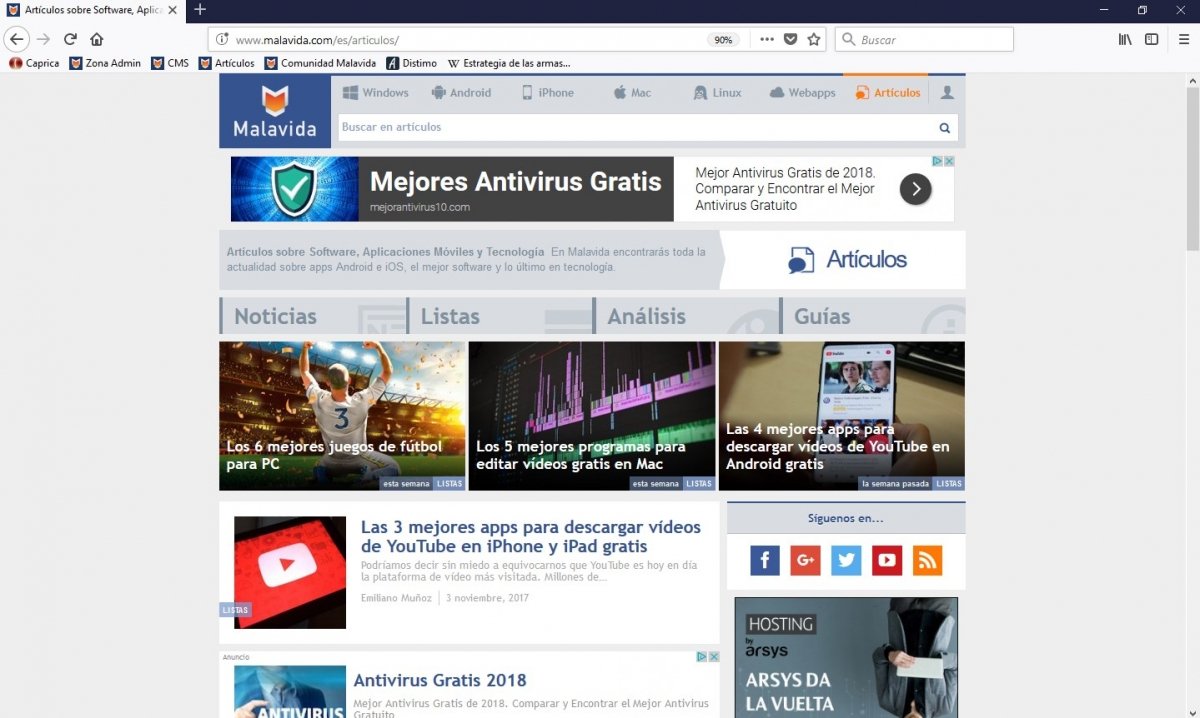Select the orange Artículos site nav item

click(888, 93)
